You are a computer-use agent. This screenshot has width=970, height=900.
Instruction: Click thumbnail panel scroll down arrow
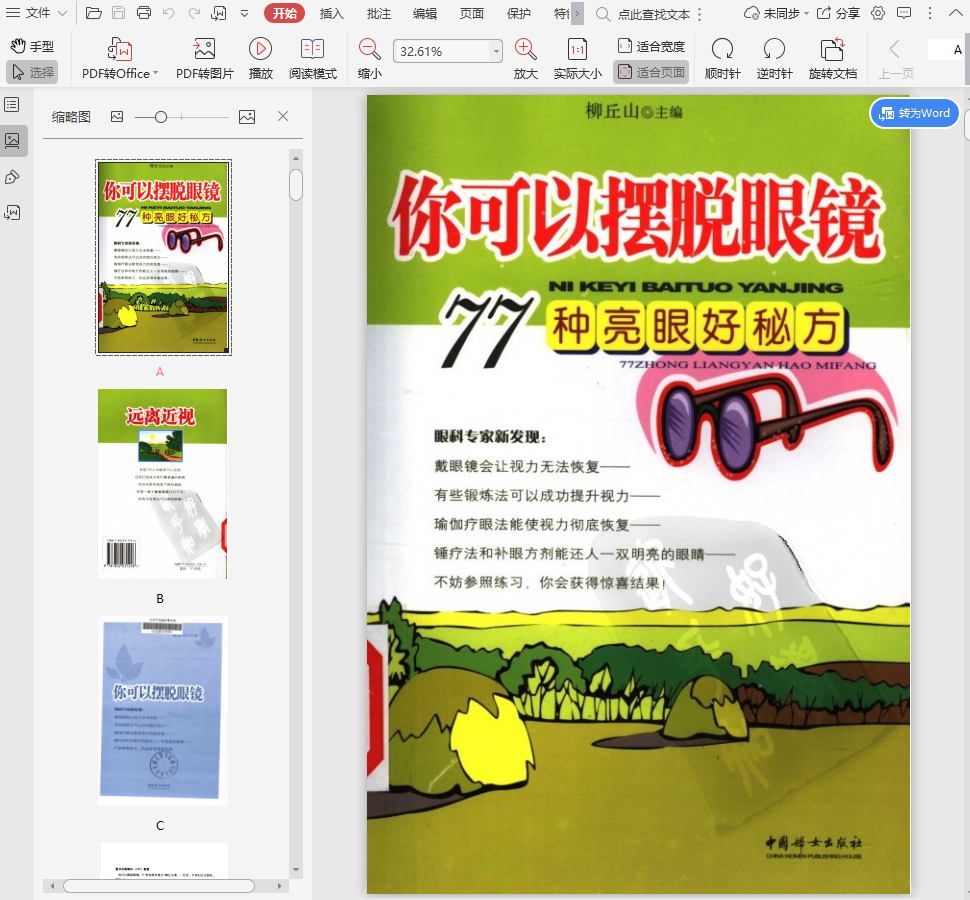296,869
